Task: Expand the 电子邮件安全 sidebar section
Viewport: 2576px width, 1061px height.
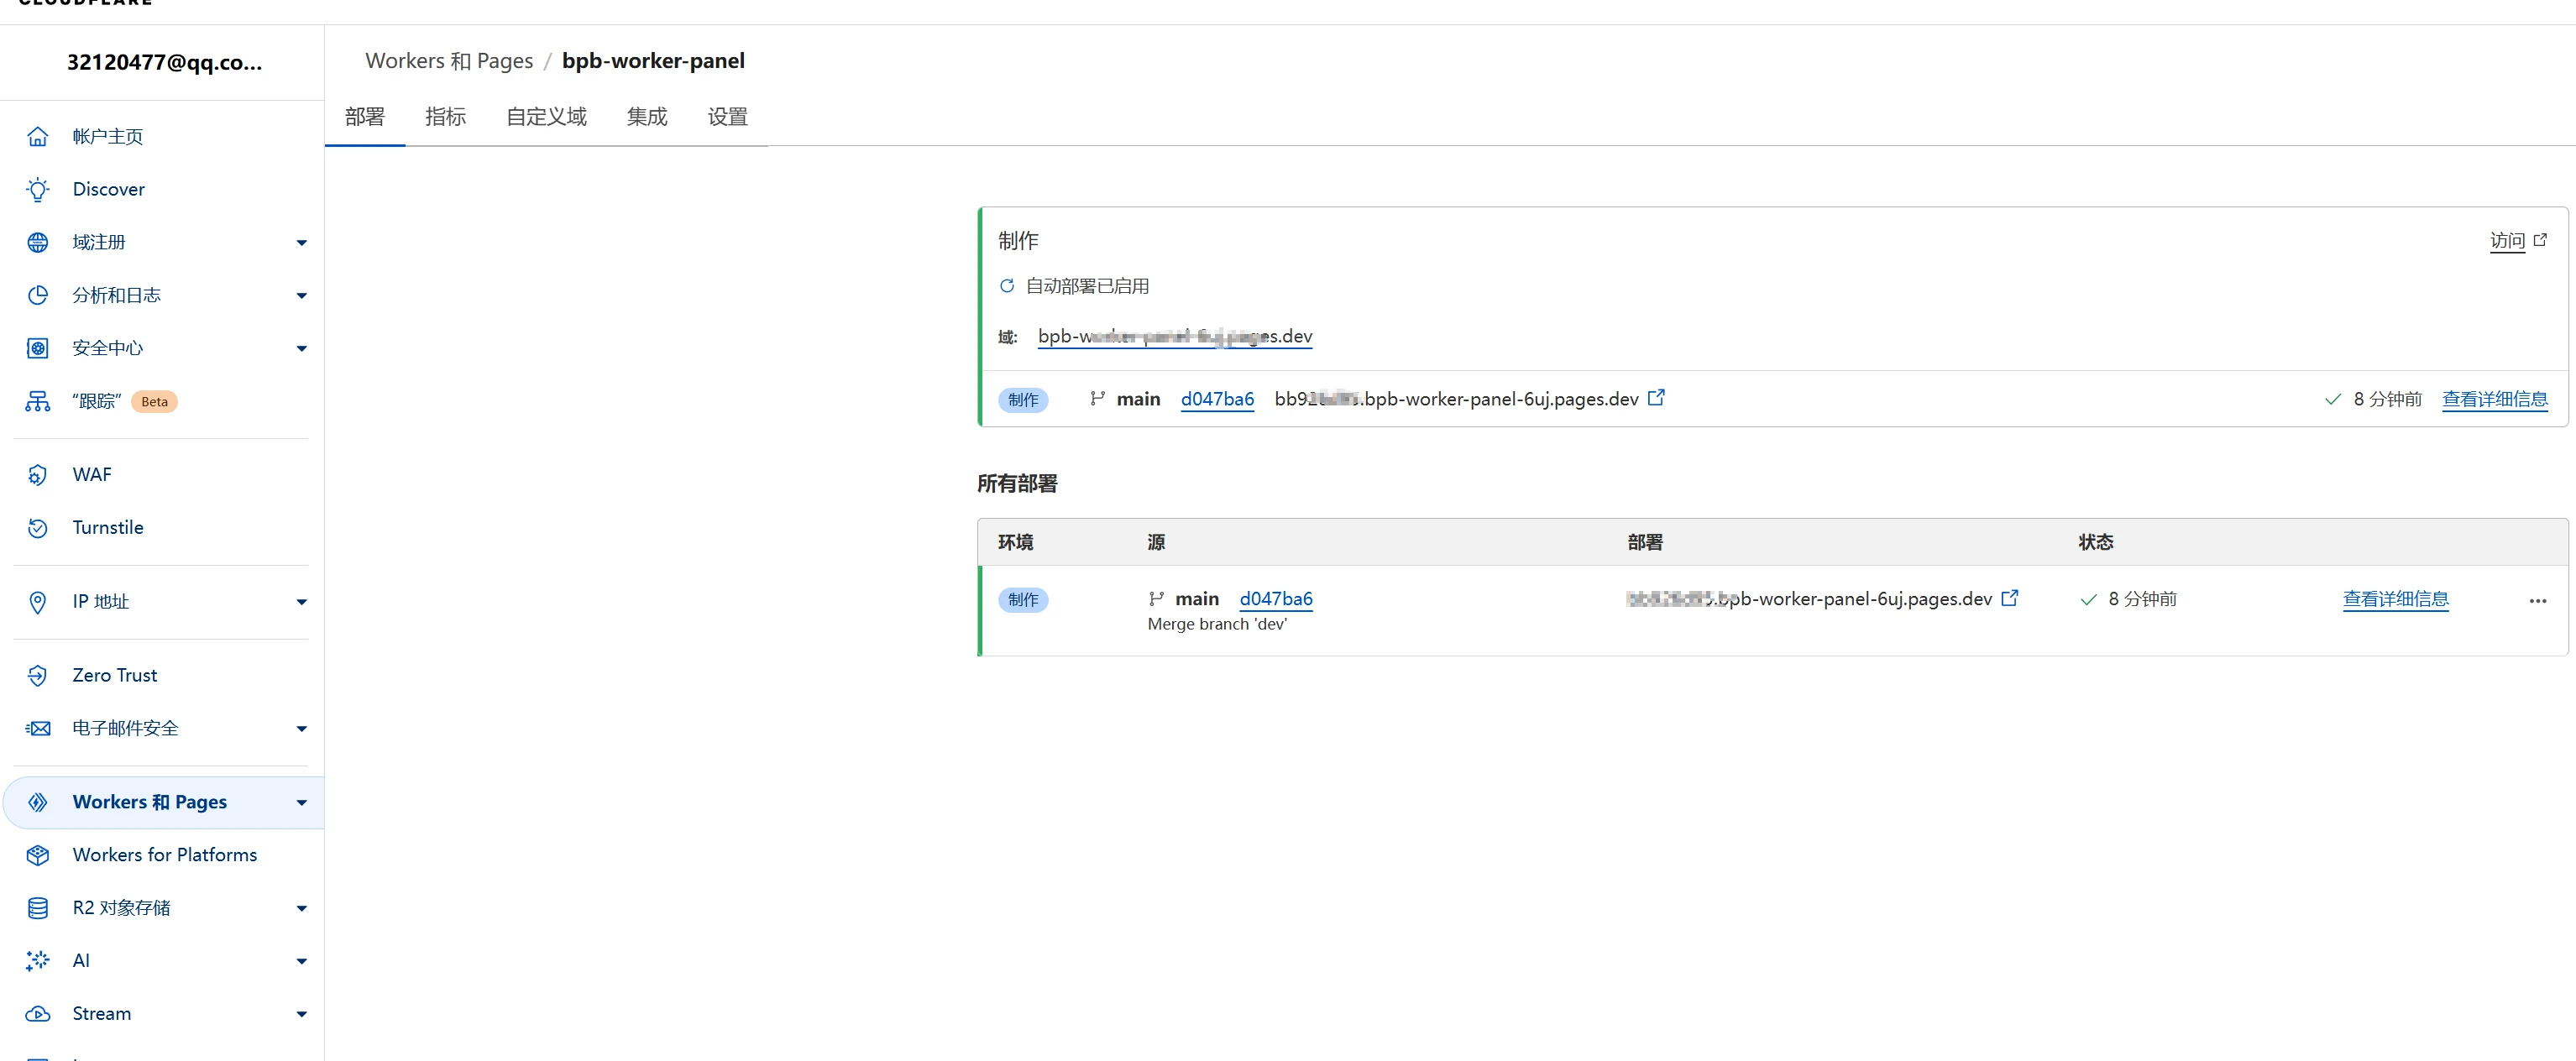Action: point(301,729)
